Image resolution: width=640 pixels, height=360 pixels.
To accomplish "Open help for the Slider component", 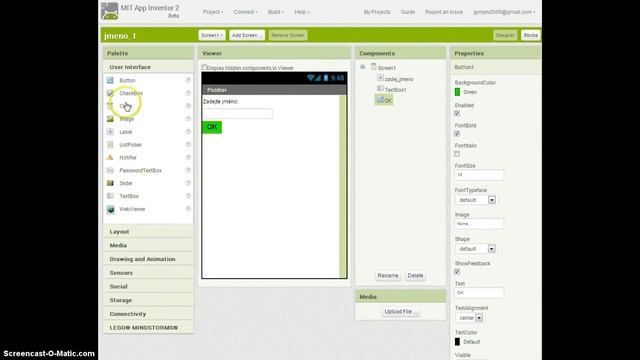I will (x=188, y=183).
